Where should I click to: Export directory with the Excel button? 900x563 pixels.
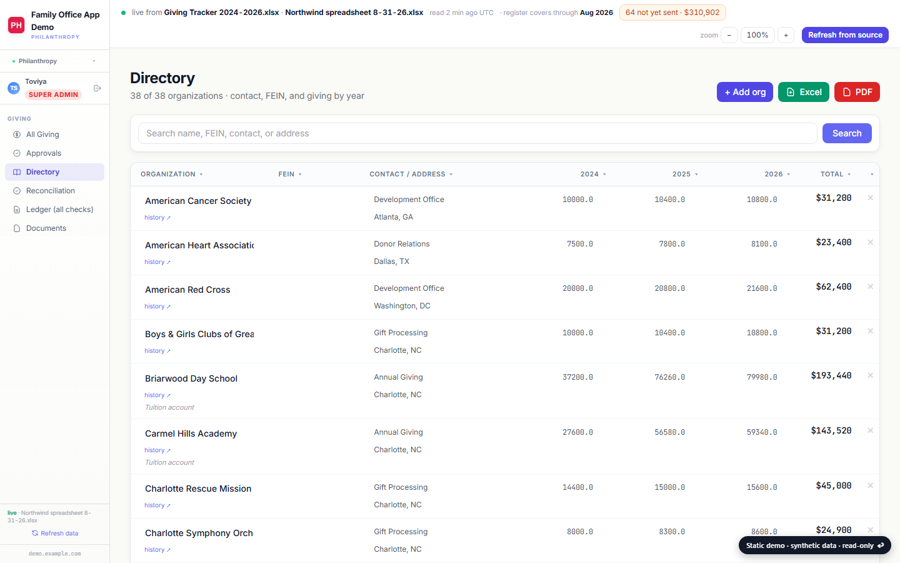click(803, 92)
